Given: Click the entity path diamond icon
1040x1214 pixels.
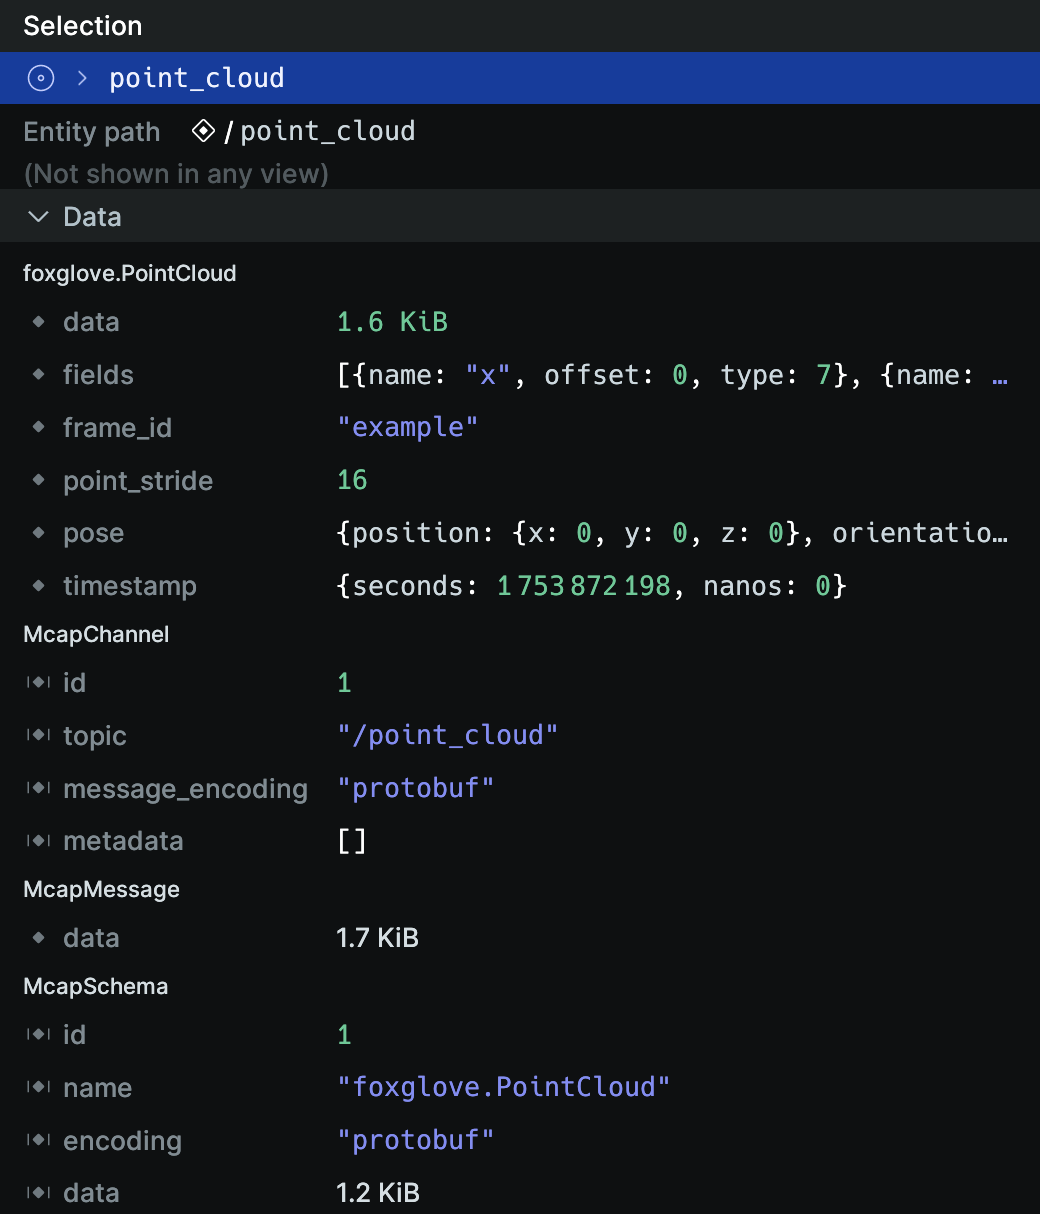Looking at the screenshot, I should [203, 131].
